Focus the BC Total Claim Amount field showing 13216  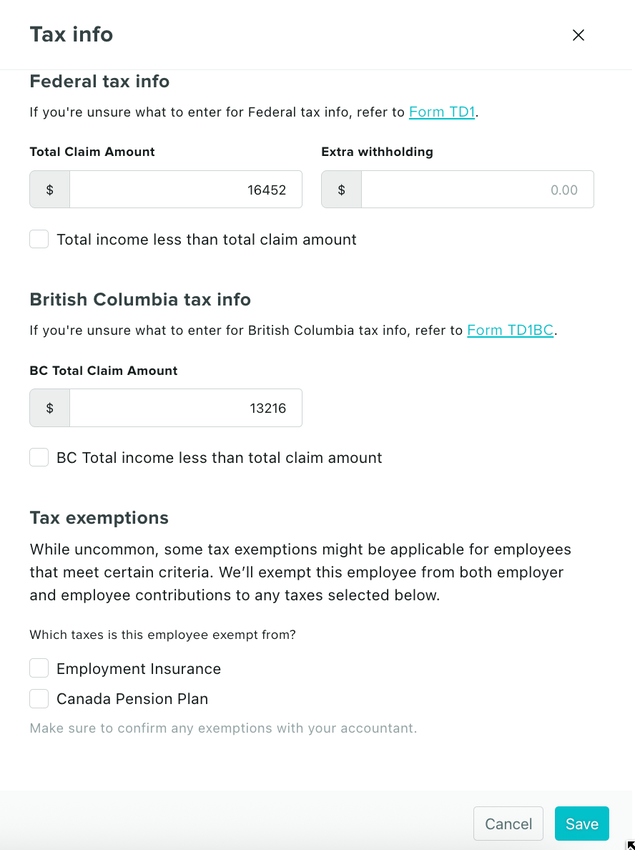[186, 408]
